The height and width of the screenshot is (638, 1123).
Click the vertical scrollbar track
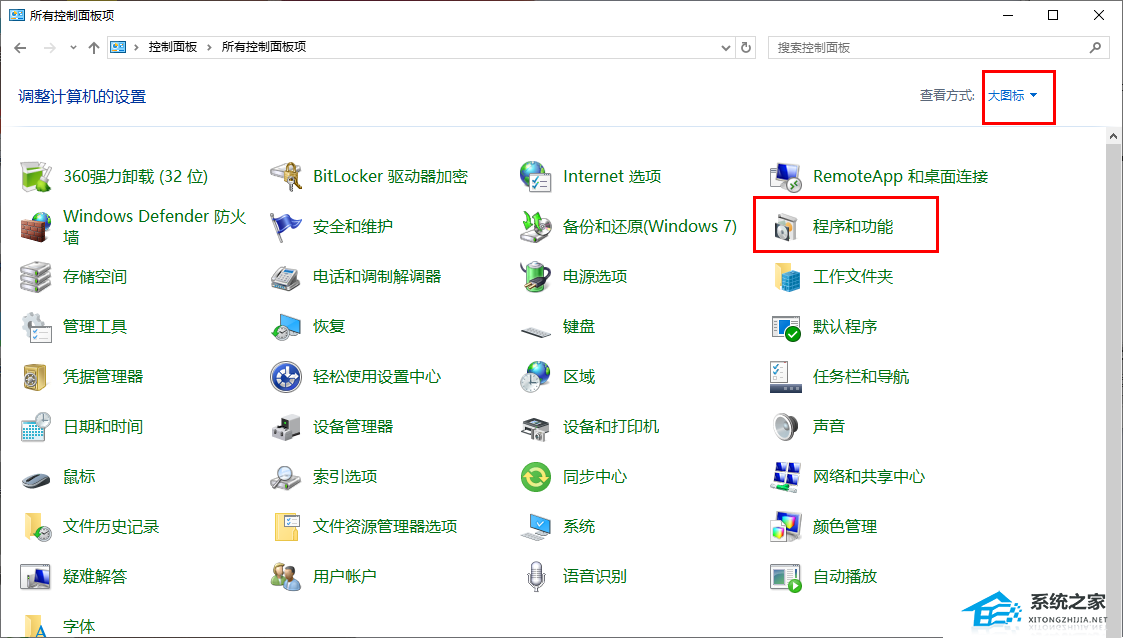coord(1113,390)
